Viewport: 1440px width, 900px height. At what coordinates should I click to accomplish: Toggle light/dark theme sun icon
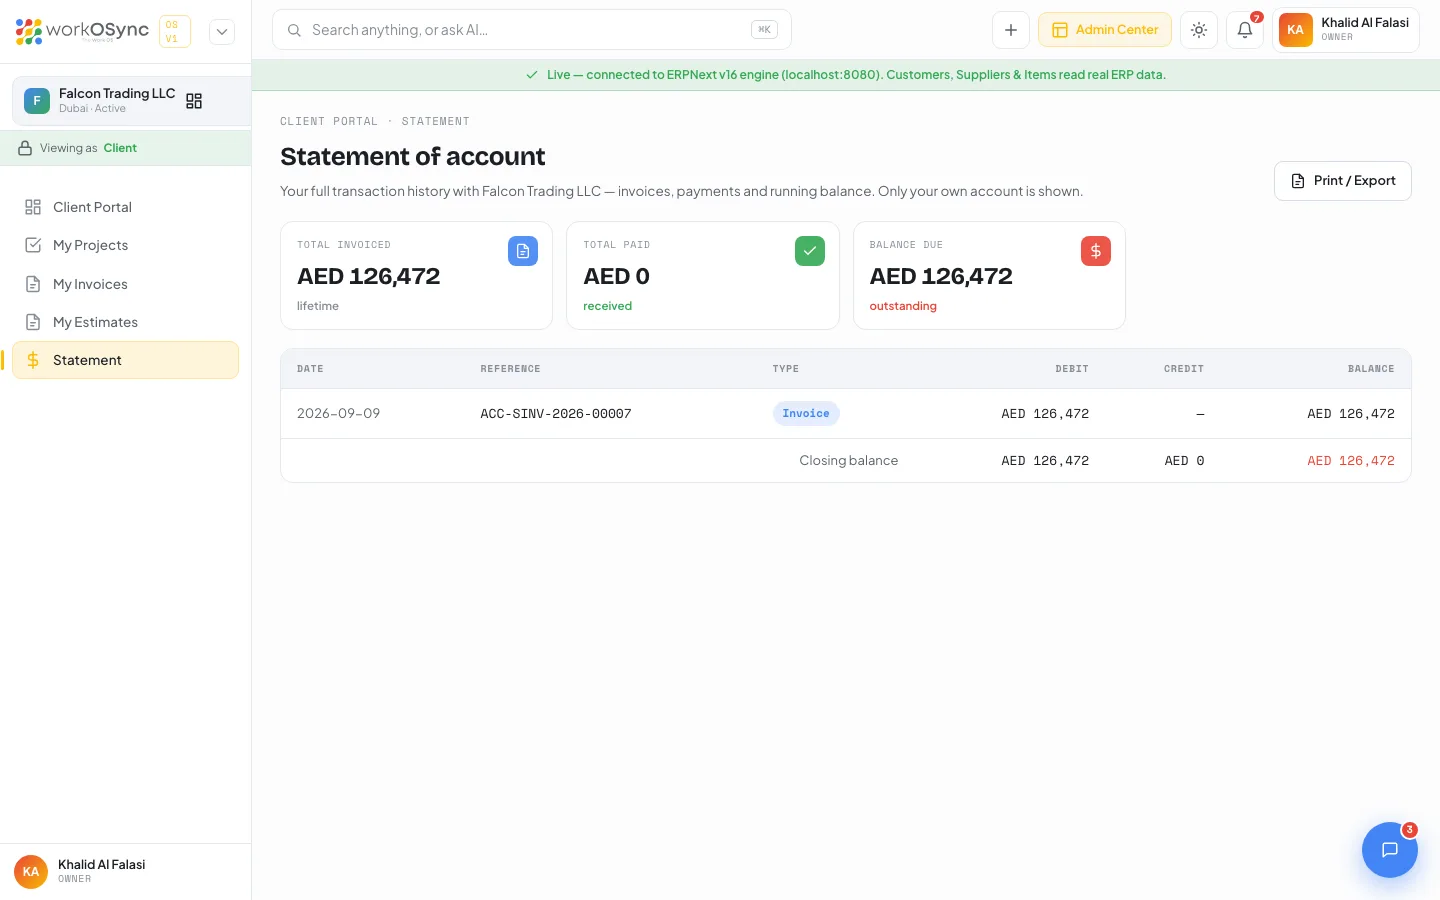pos(1199,30)
